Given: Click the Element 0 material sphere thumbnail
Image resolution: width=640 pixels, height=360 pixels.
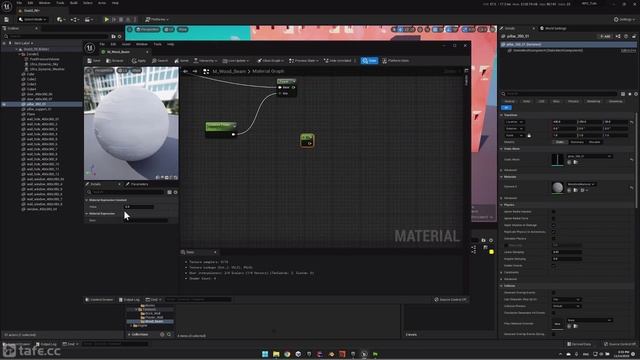Looking at the screenshot, I should 557,187.
